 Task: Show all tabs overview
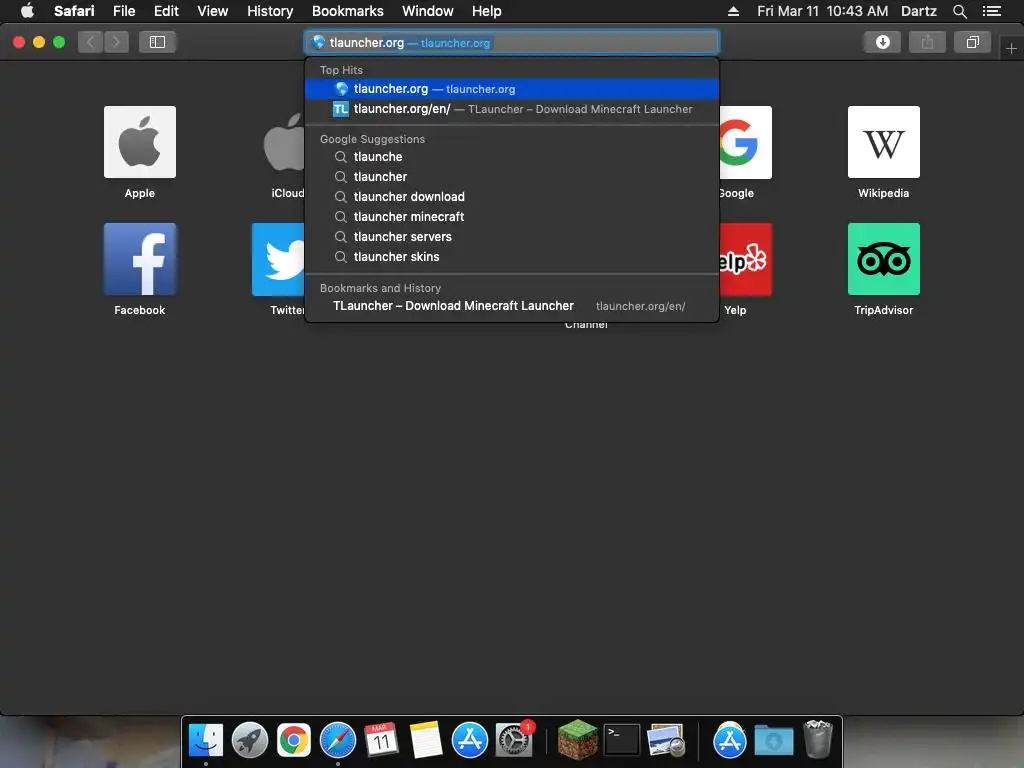pyautogui.click(x=972, y=42)
